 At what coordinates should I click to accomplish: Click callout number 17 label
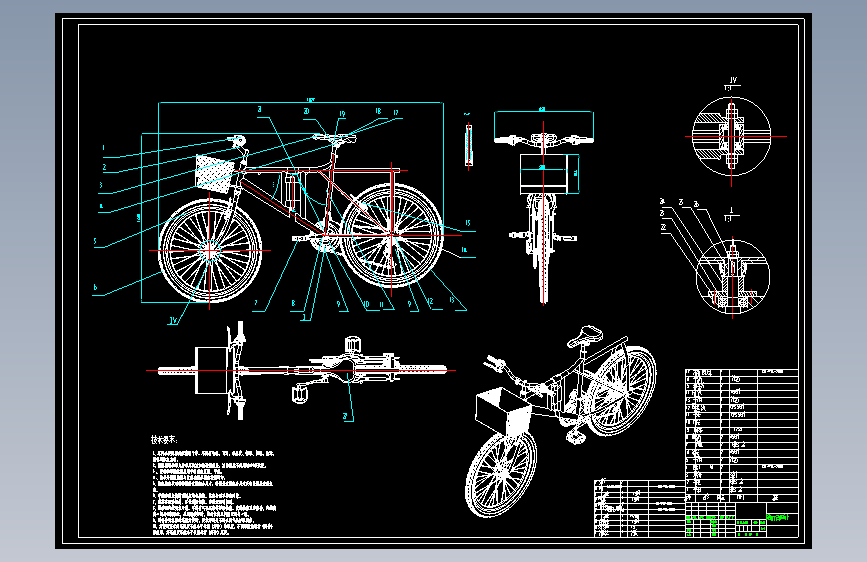[x=396, y=113]
